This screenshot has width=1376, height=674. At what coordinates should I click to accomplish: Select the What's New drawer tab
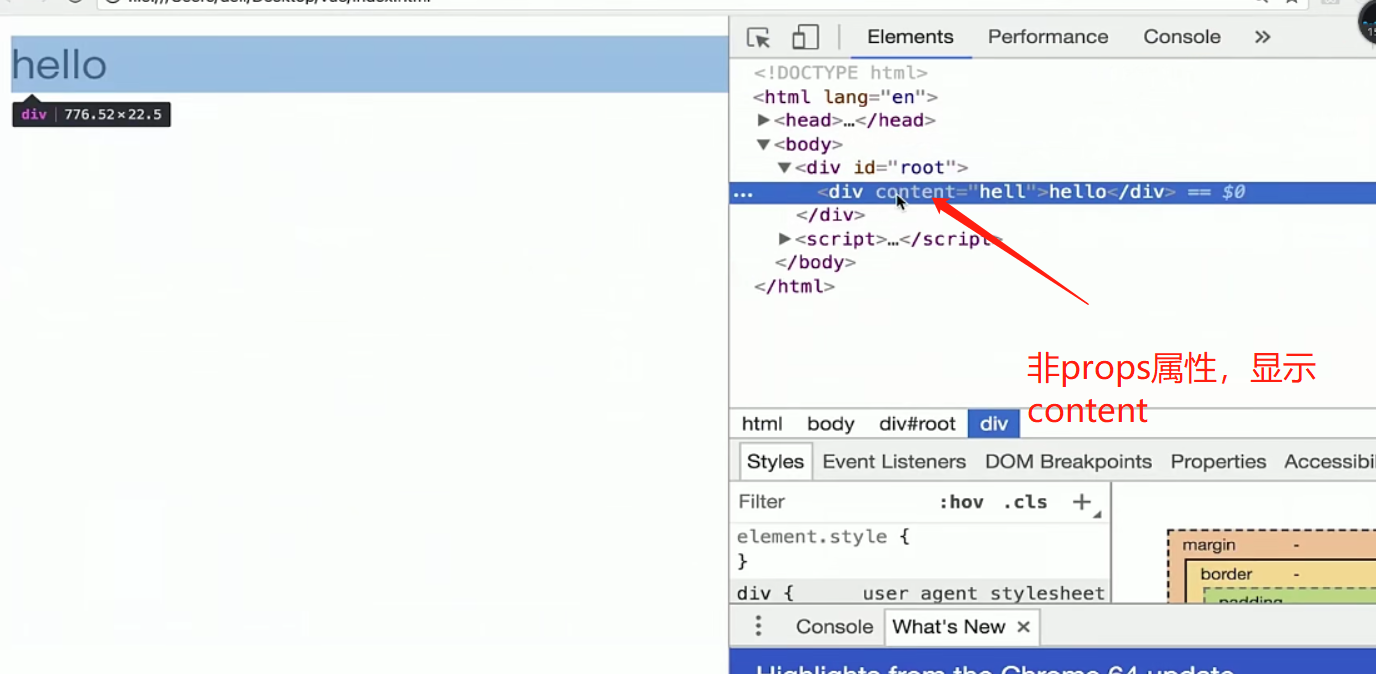948,627
